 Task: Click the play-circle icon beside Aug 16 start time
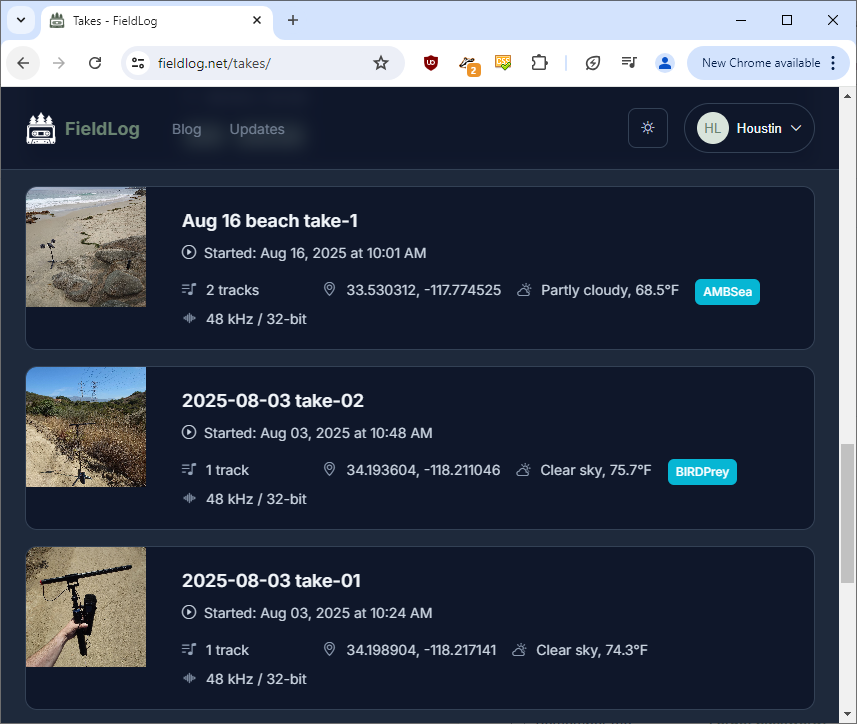click(x=189, y=252)
